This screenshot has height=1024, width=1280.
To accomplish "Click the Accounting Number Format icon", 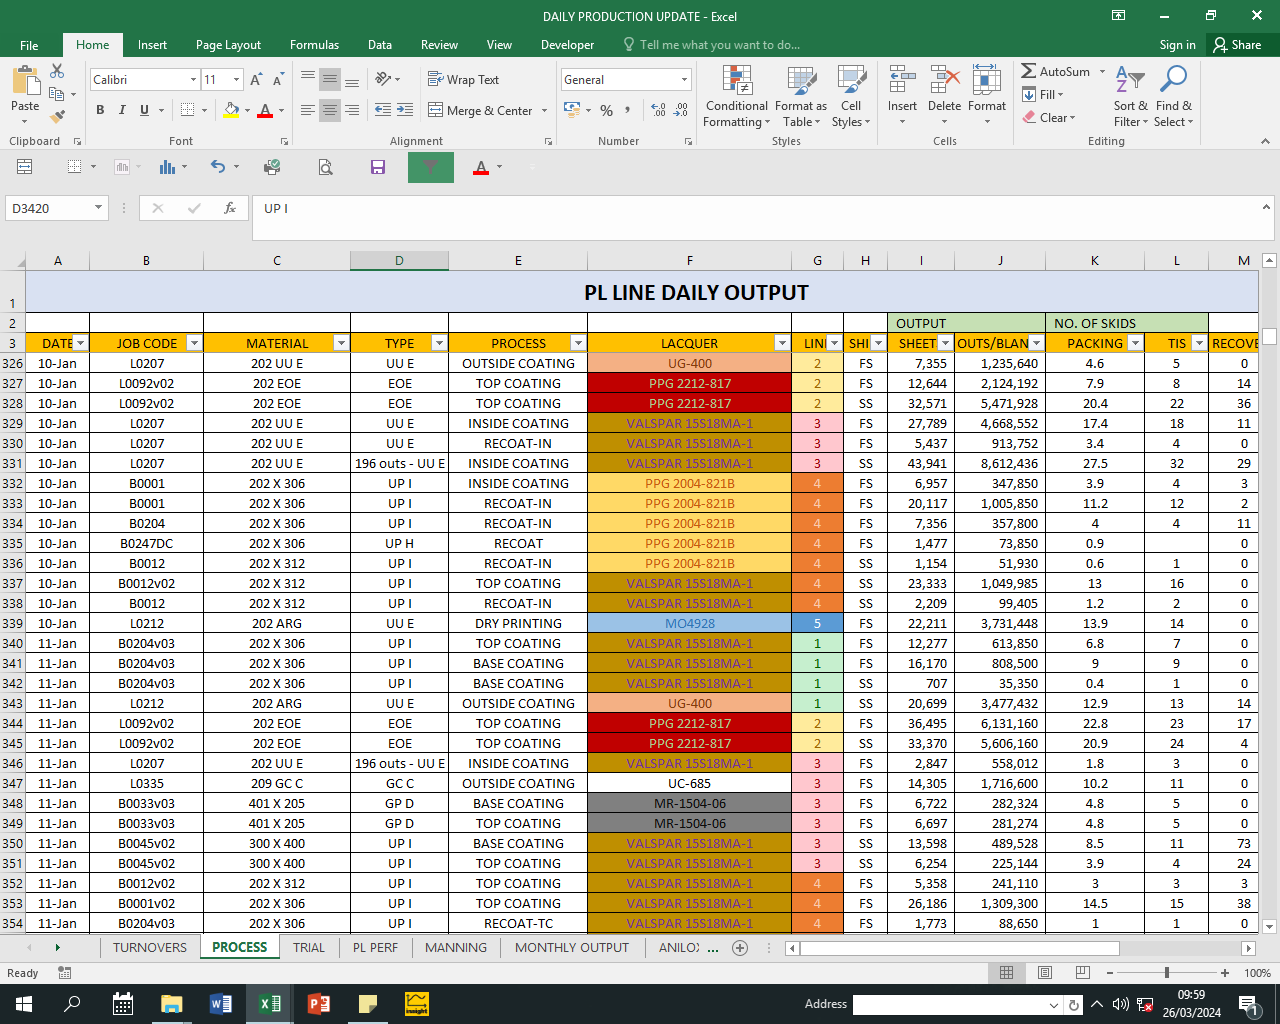I will (572, 110).
